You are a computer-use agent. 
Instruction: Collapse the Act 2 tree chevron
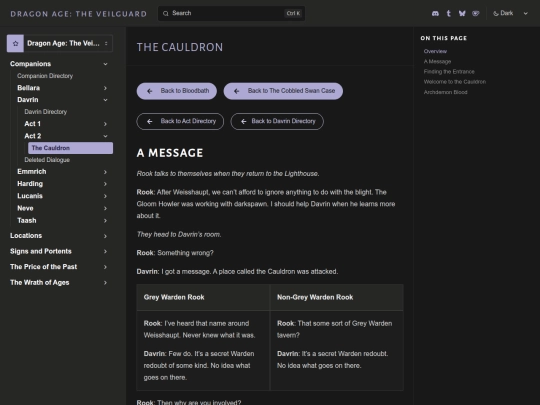pos(105,136)
